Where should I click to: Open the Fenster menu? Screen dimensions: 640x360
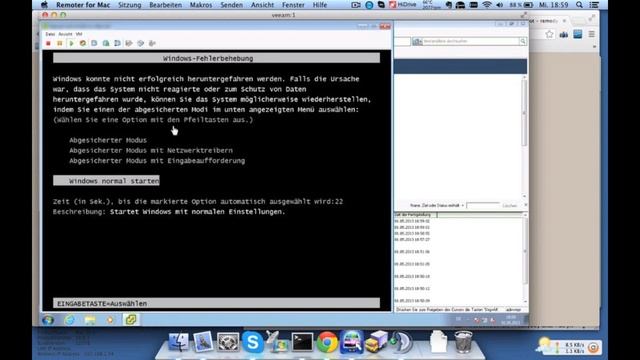[293, 5]
